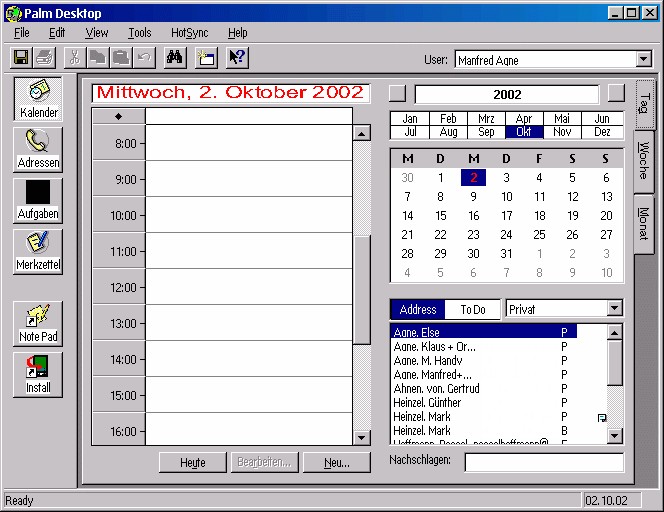Open the Tools menu

pyautogui.click(x=140, y=33)
